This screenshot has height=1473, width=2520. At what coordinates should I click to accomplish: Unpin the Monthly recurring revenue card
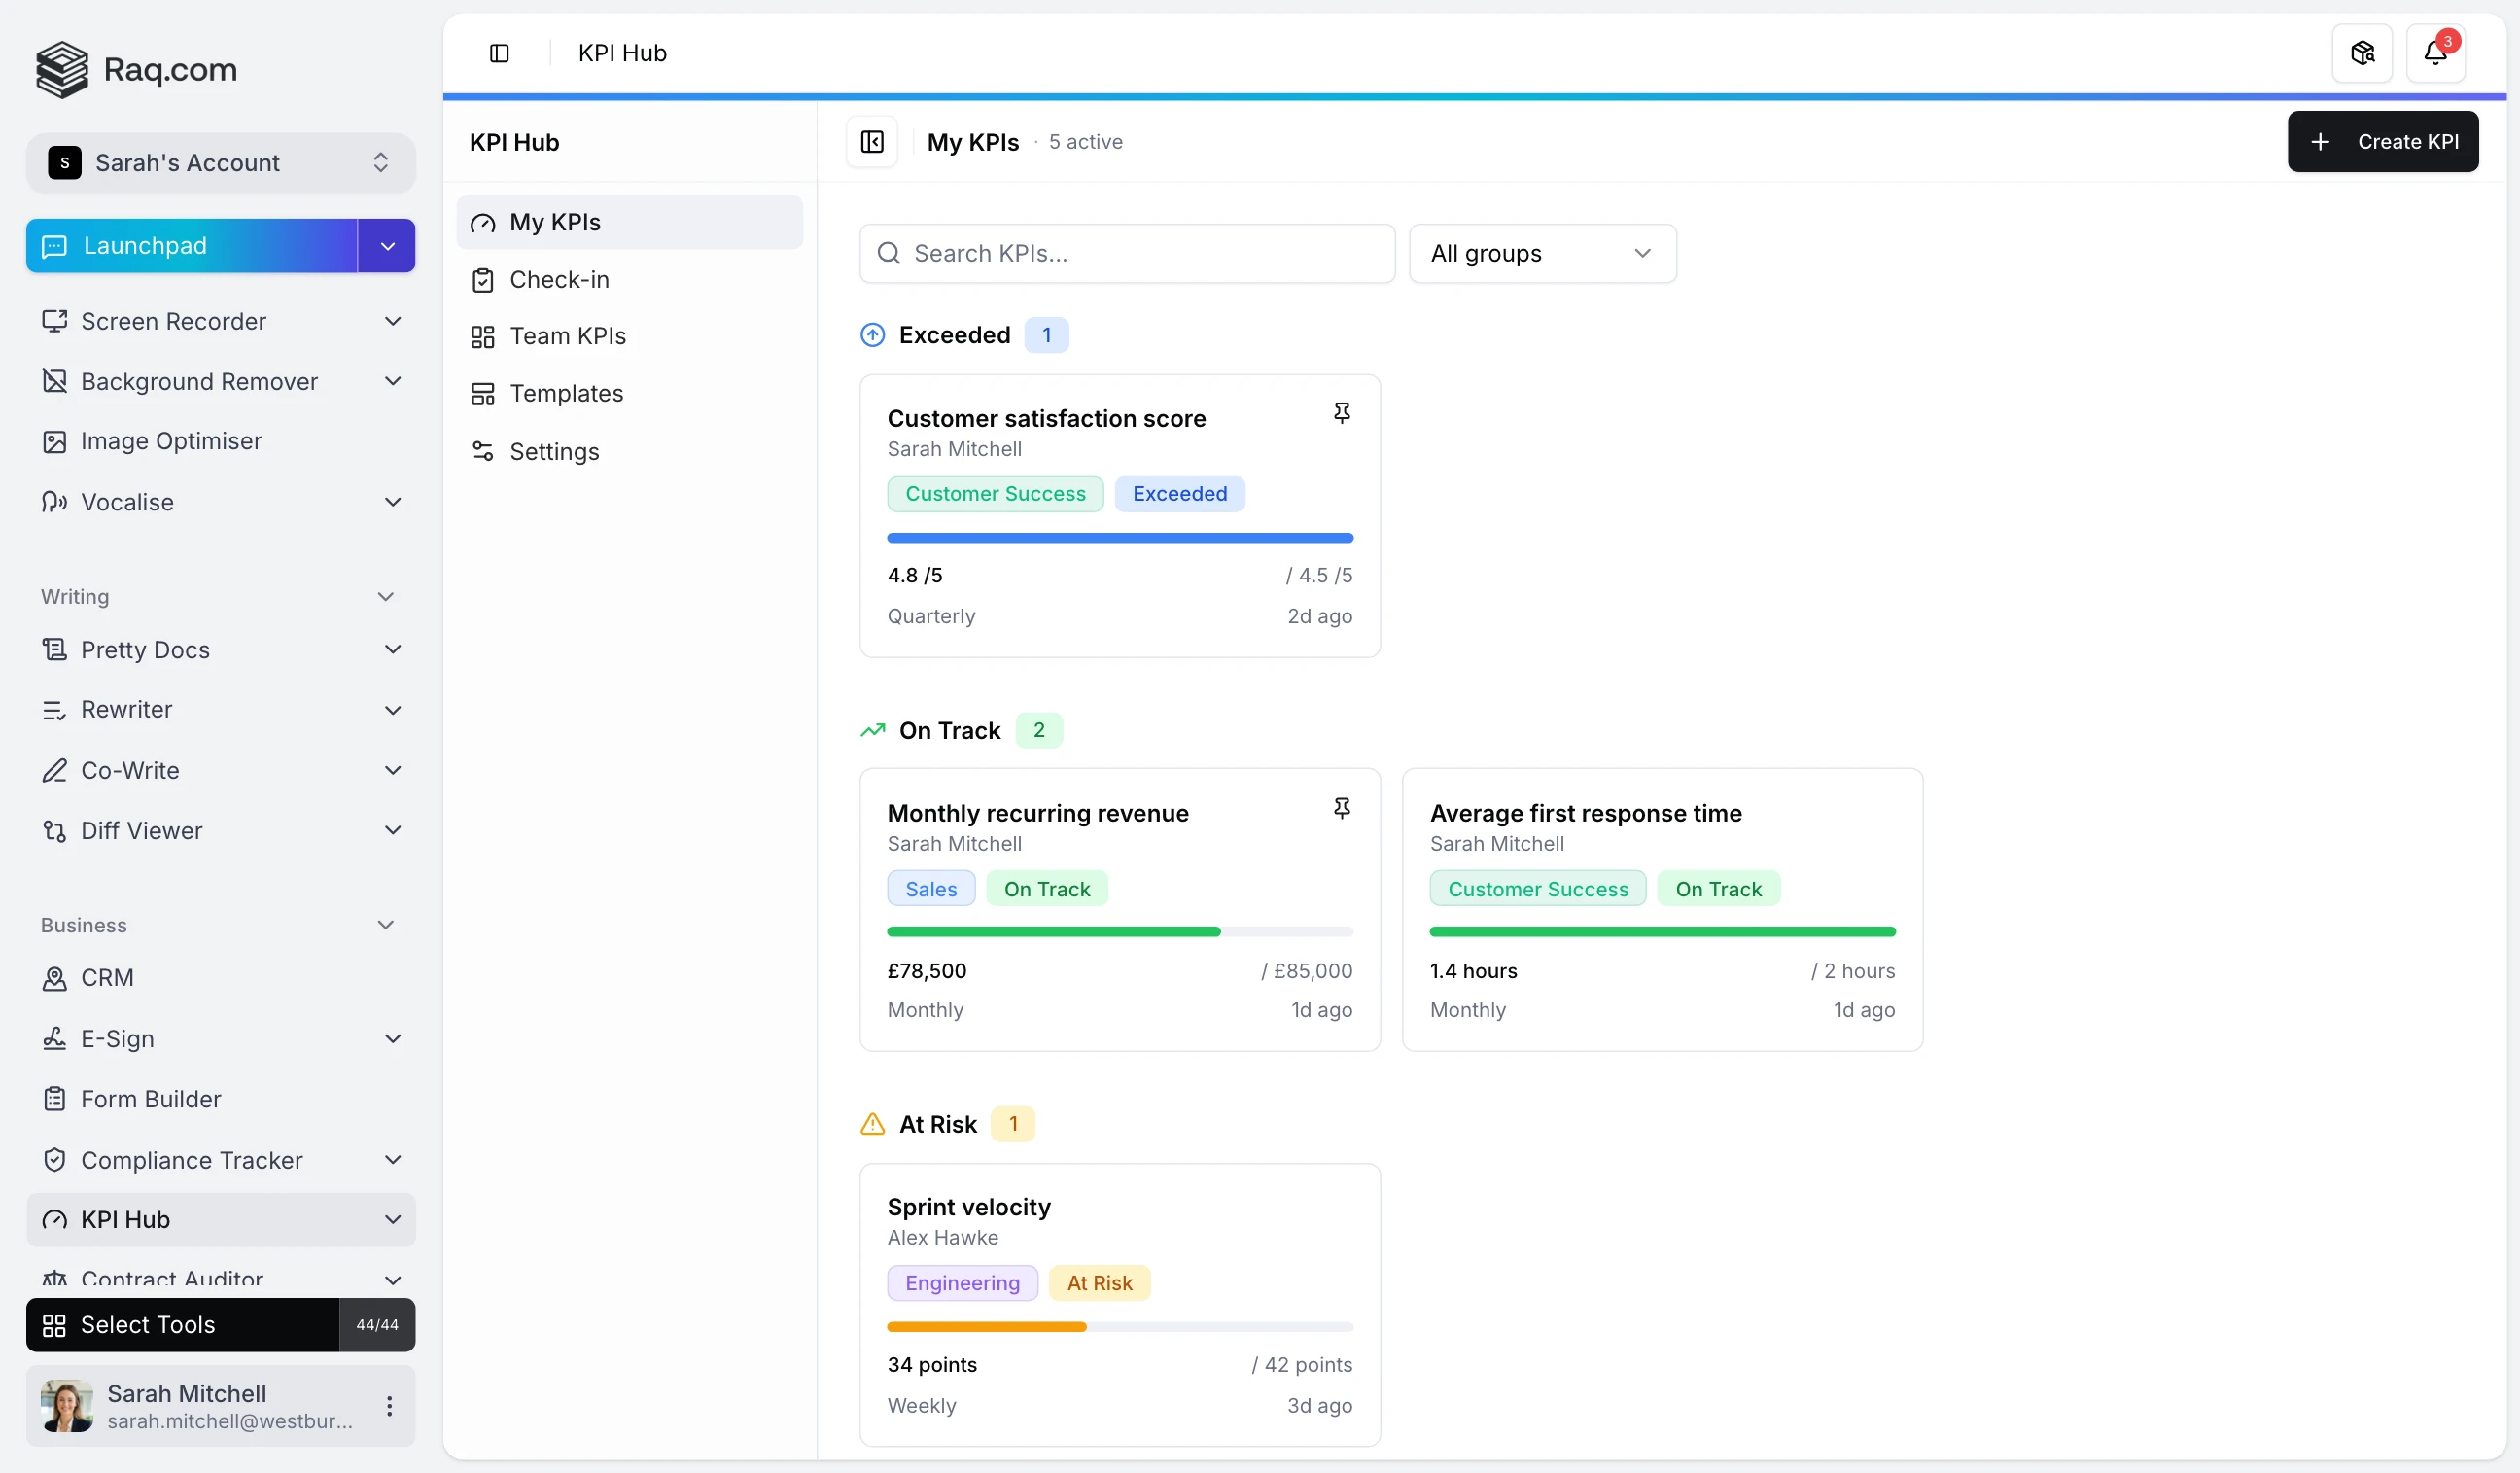1341,807
